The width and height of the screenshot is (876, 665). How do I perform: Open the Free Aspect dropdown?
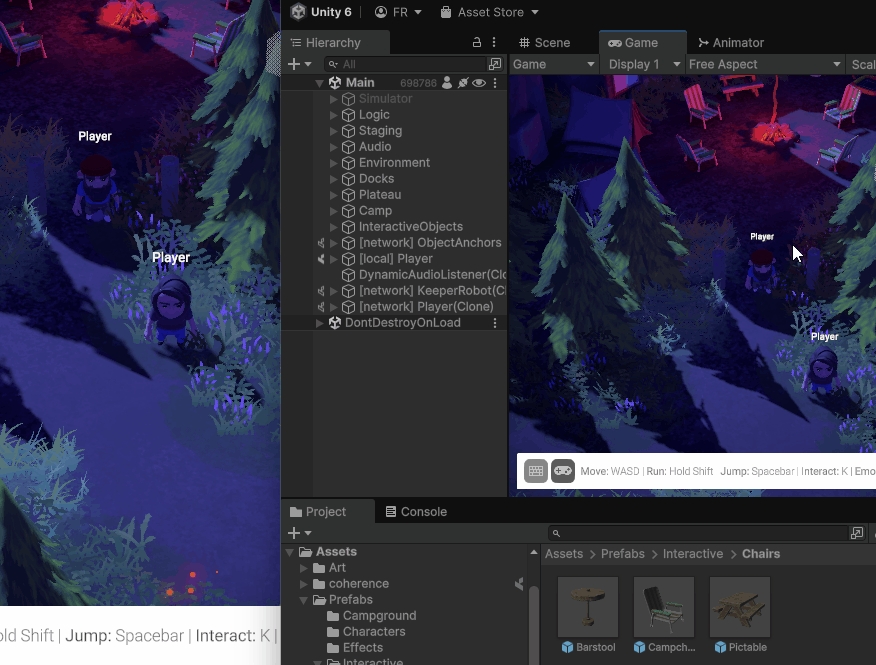765,64
